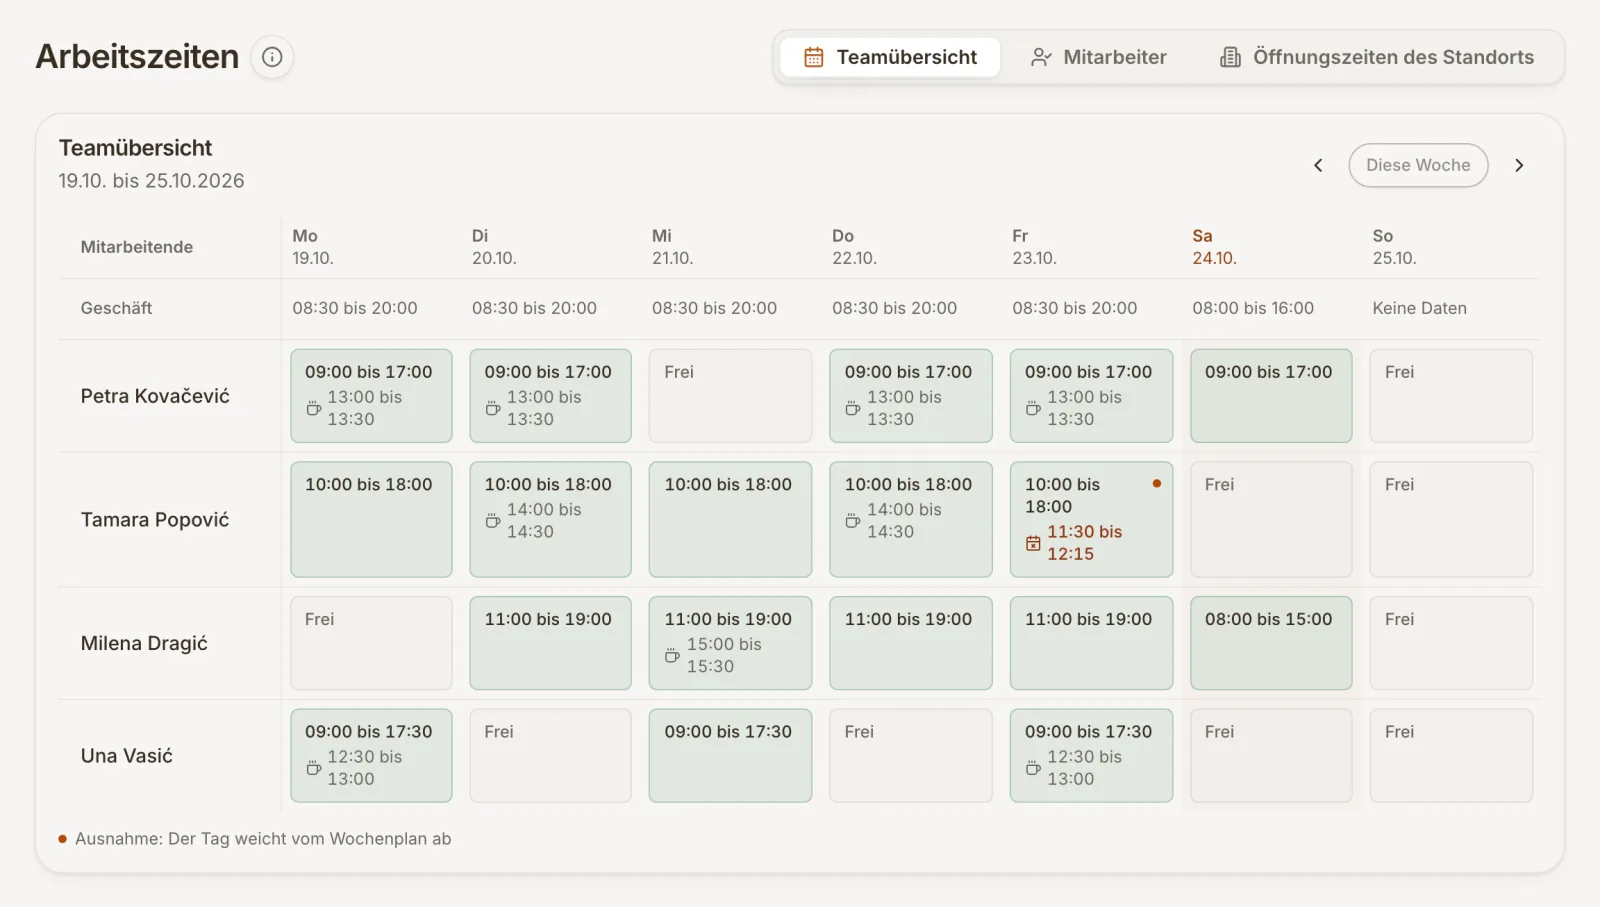This screenshot has width=1600, height=907.
Task: Click the Ausnahme legend text
Action: pyautogui.click(x=263, y=839)
